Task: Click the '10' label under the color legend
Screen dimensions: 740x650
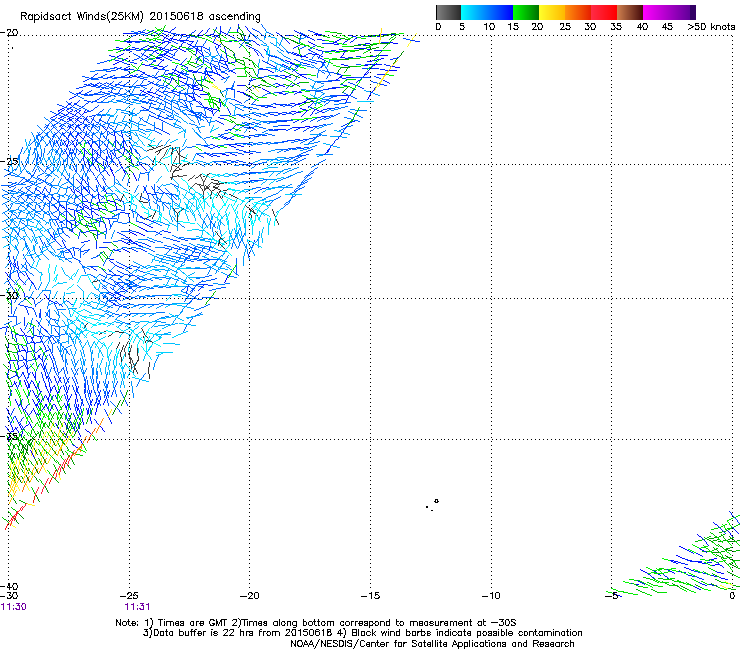Action: point(489,27)
